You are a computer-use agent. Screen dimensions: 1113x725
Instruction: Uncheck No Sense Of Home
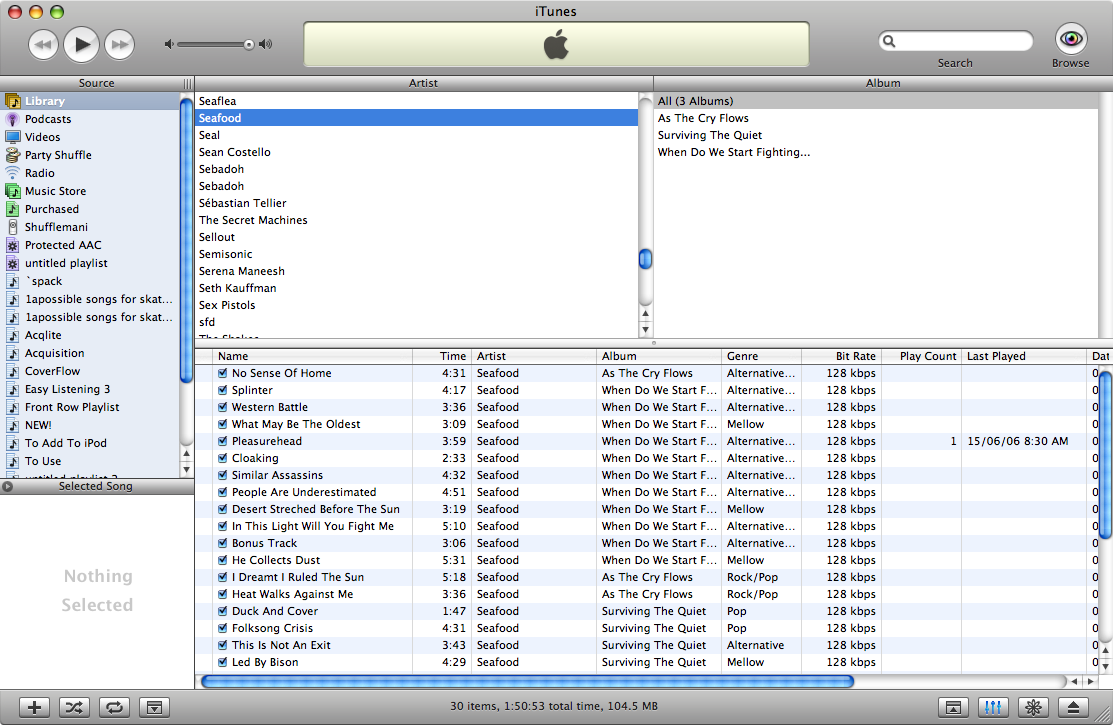223,373
